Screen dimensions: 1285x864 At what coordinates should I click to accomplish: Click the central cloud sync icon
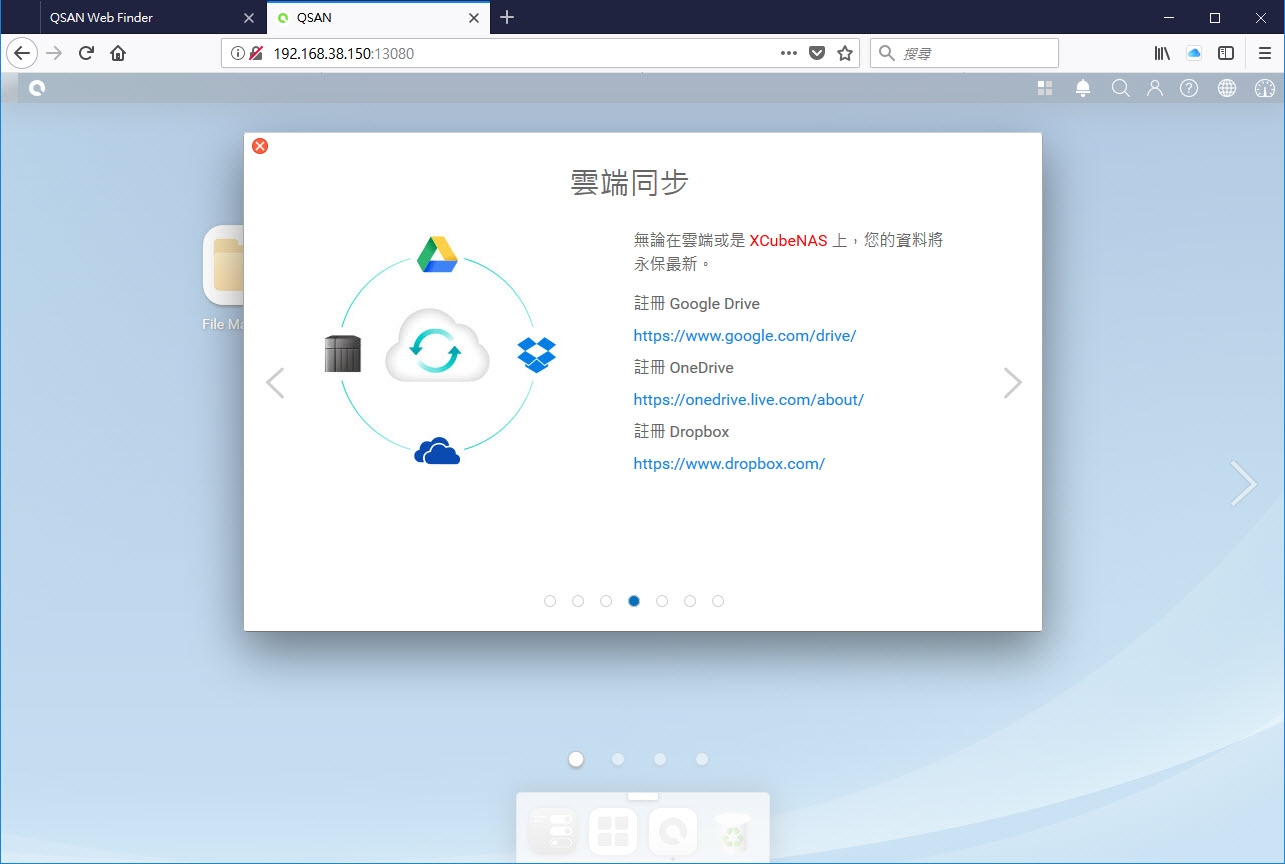437,345
